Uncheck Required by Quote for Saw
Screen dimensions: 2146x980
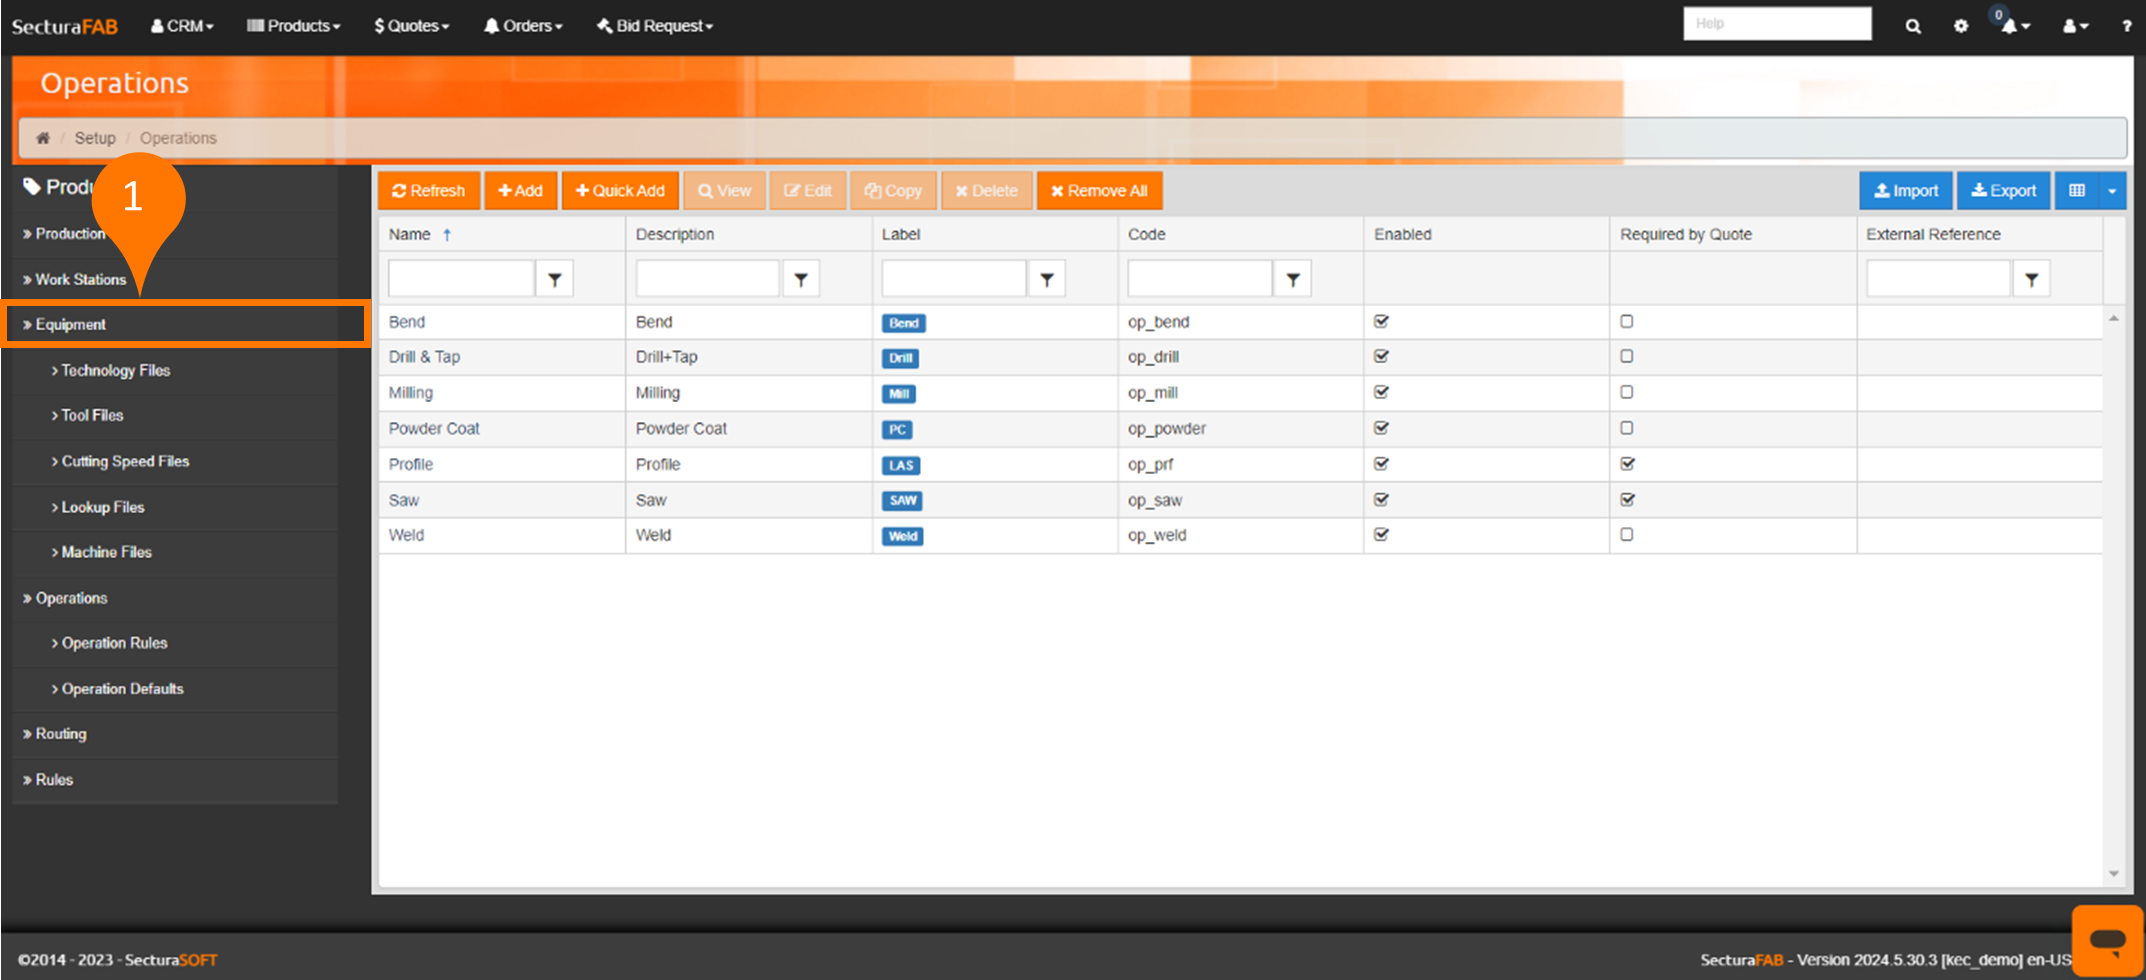1627,500
